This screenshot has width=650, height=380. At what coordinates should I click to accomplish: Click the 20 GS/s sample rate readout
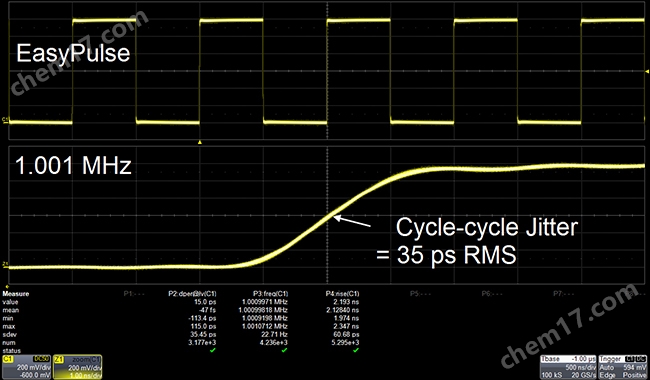coord(584,375)
